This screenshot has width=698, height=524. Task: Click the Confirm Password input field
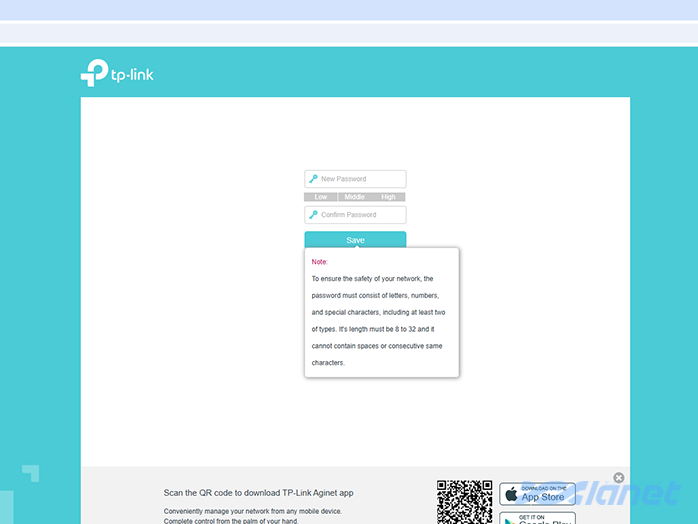[x=360, y=215]
